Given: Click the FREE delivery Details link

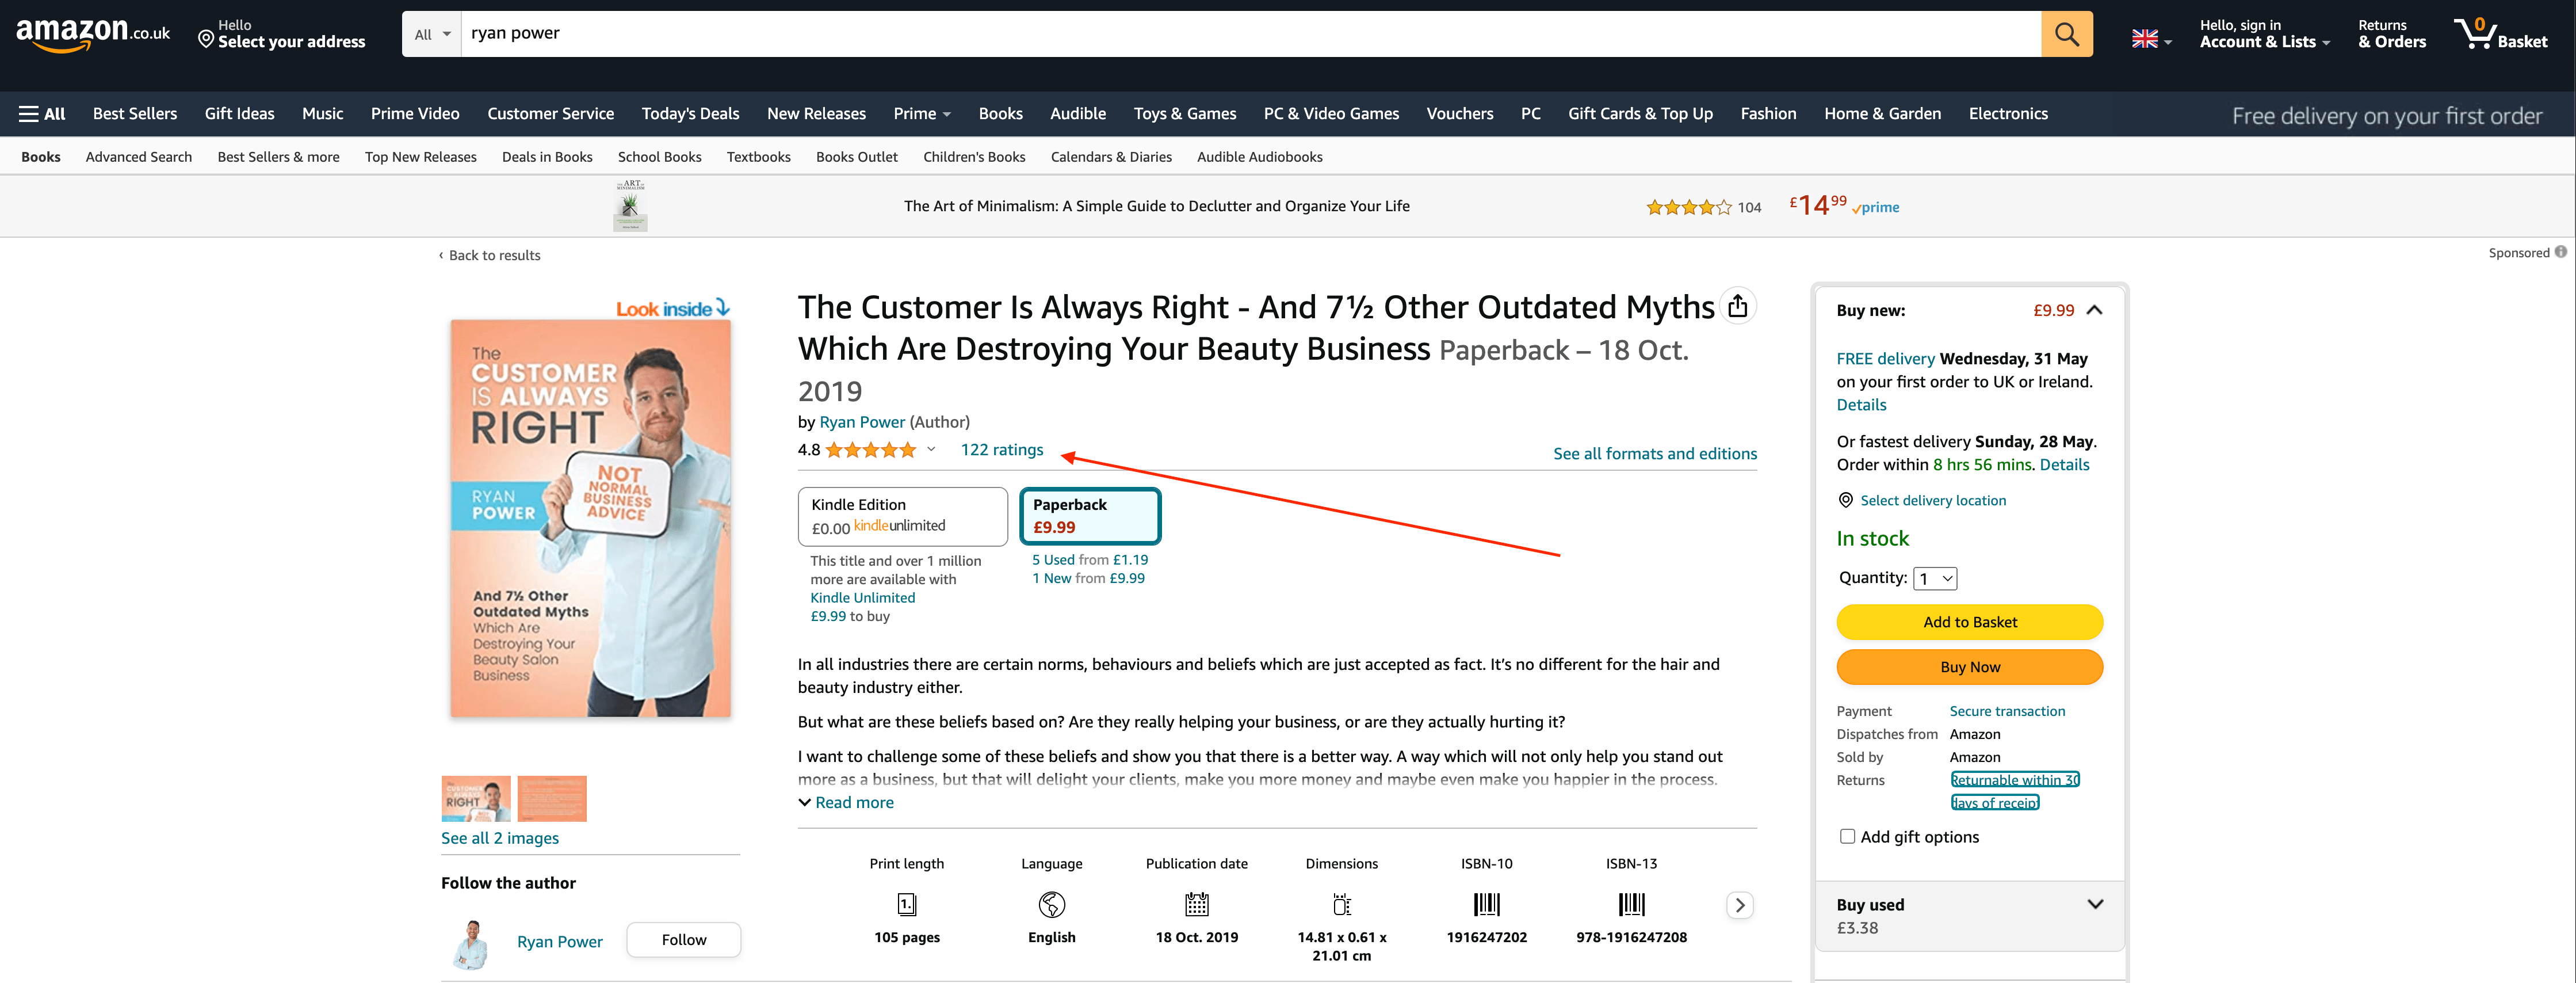Looking at the screenshot, I should 1861,405.
